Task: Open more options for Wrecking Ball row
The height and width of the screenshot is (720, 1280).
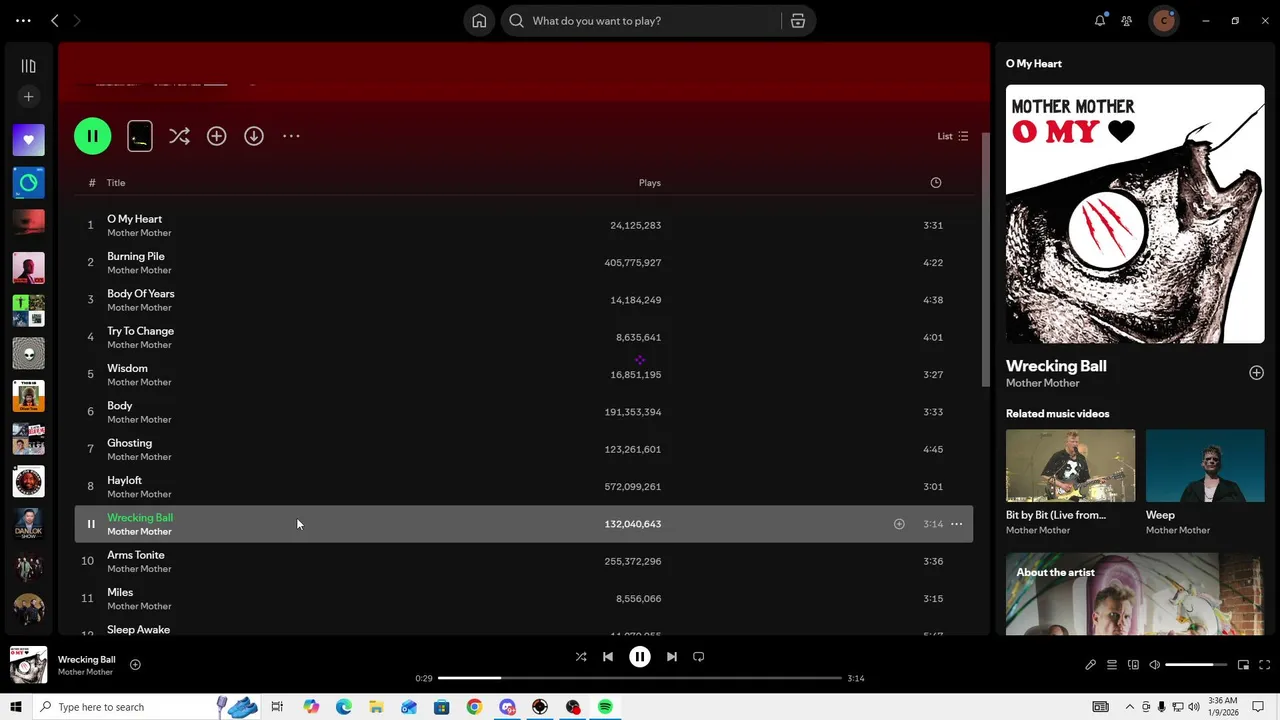Action: 956,524
